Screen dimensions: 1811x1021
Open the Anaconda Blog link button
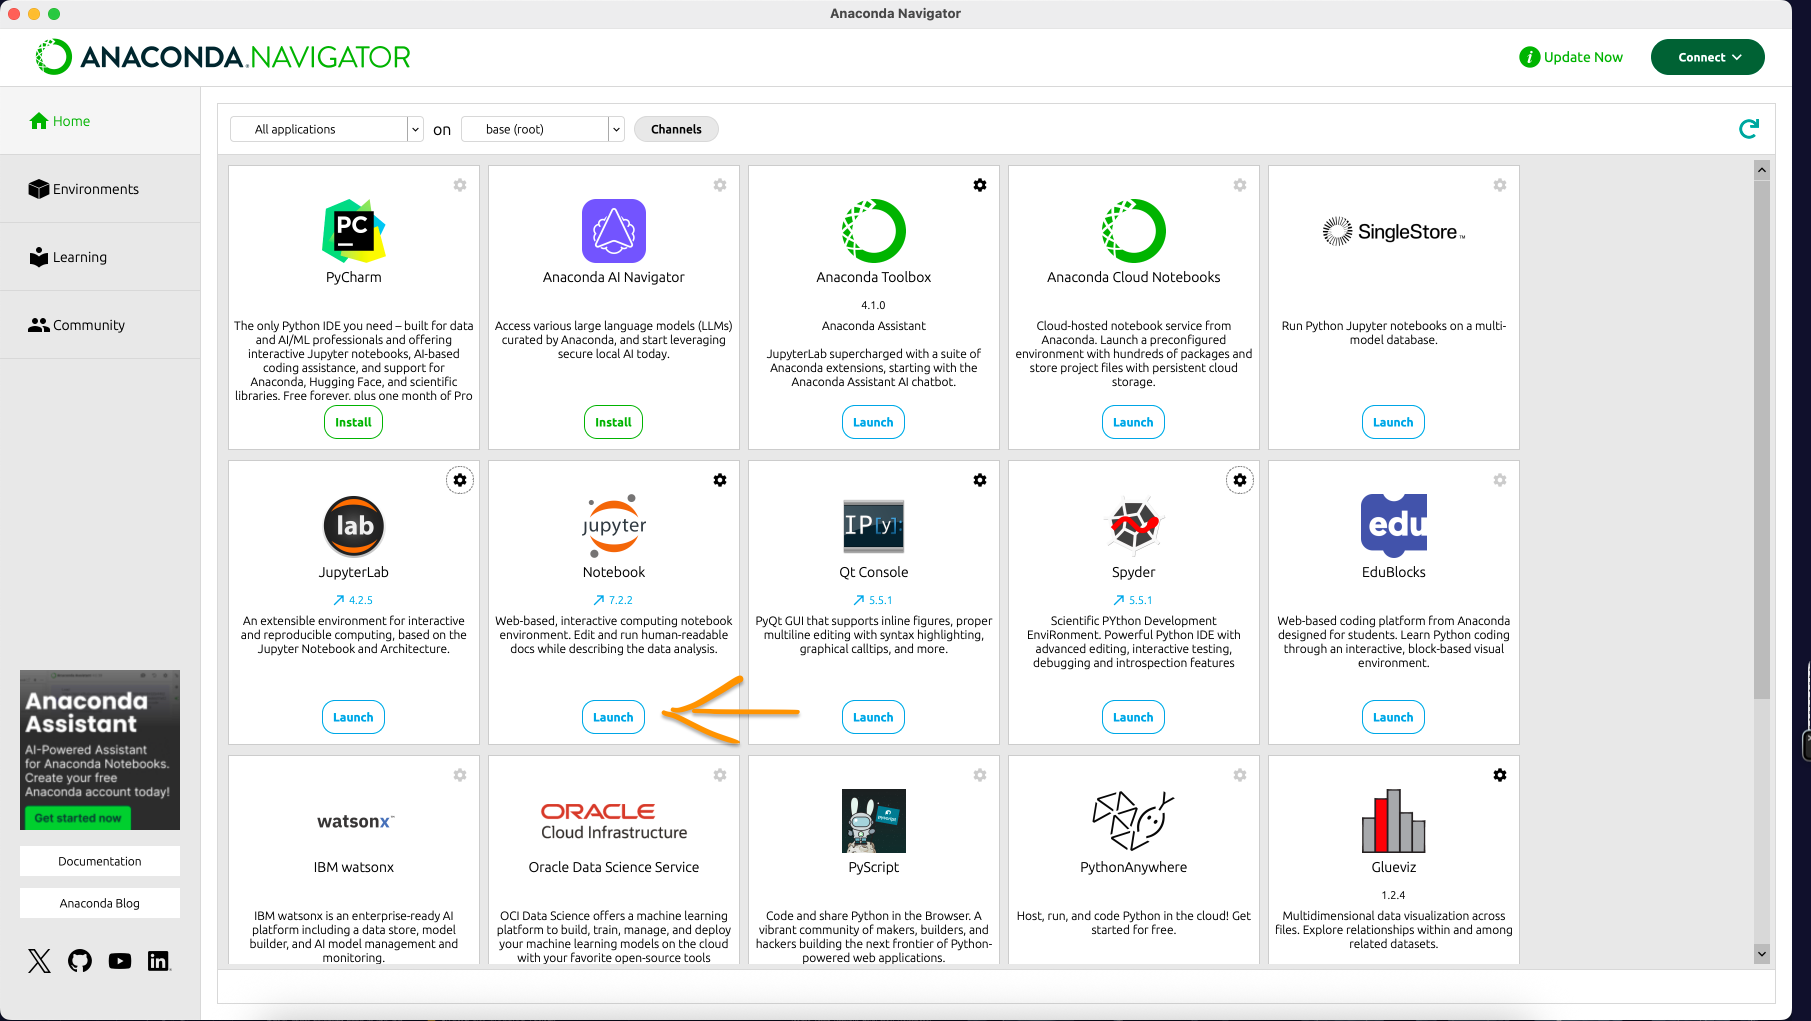click(x=100, y=903)
